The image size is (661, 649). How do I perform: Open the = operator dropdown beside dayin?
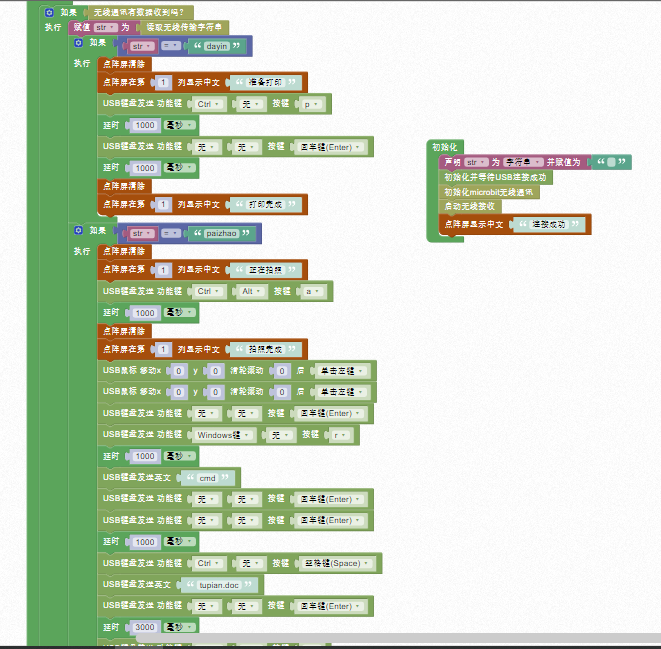[171, 46]
